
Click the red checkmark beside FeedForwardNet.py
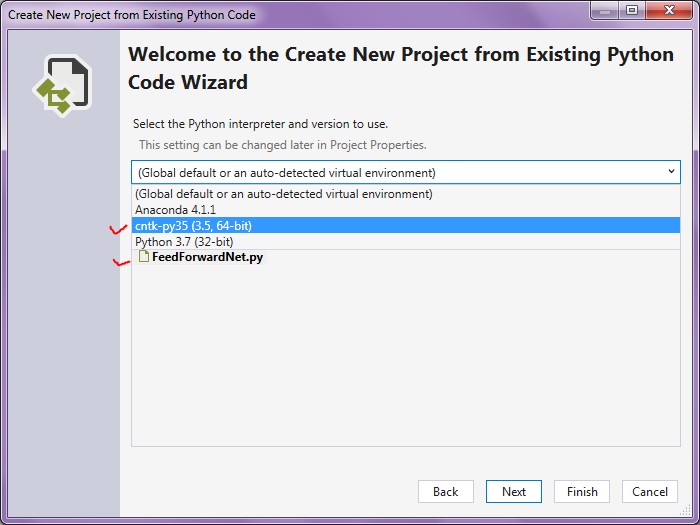pyautogui.click(x=123, y=263)
